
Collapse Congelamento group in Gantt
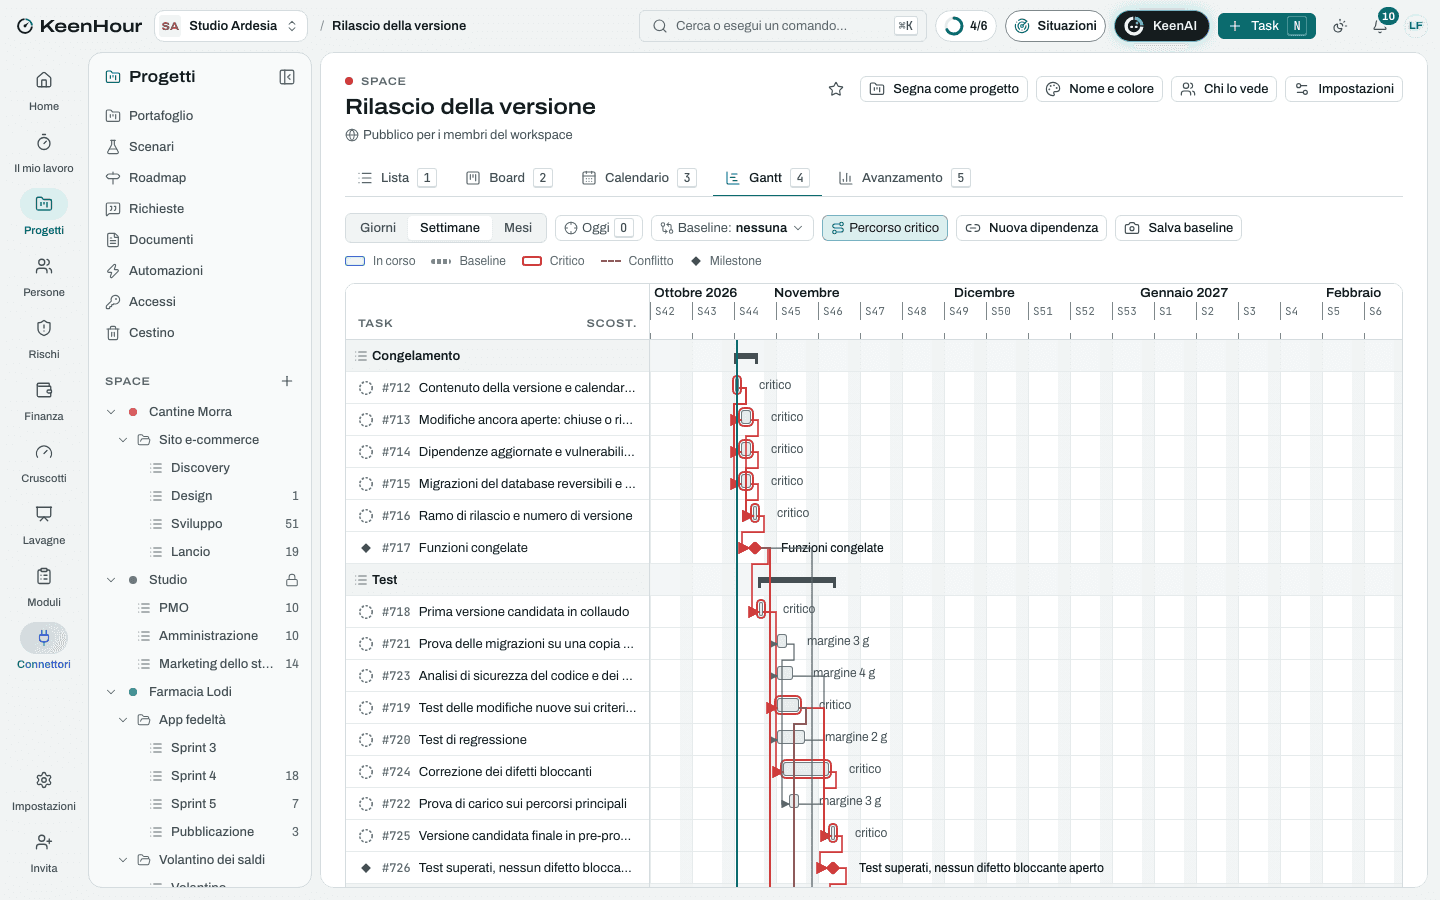[361, 356]
